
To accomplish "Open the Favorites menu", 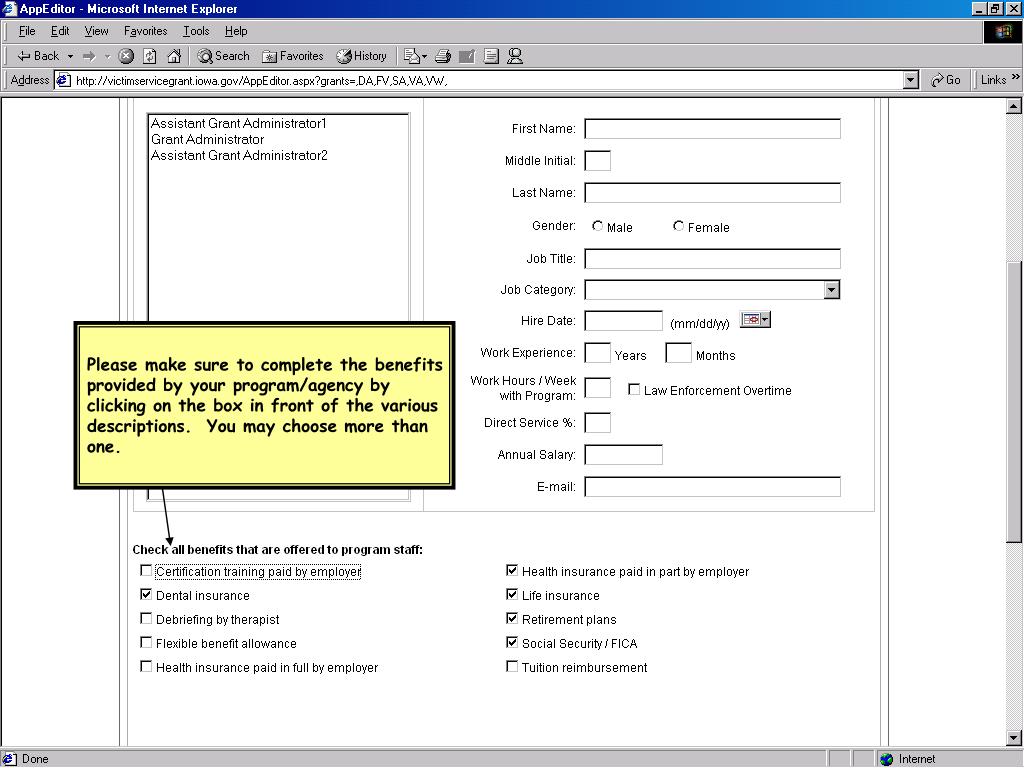I will [x=145, y=31].
